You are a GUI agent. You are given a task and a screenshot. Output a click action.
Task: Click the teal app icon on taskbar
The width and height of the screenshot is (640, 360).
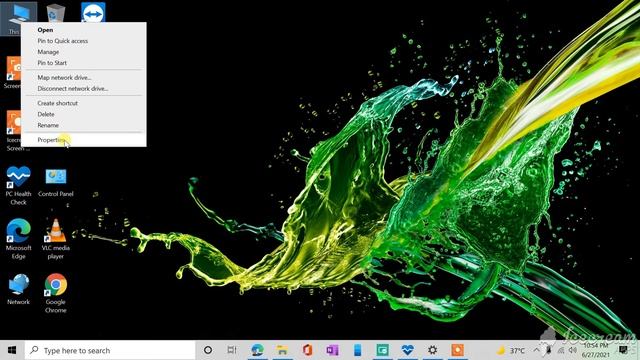(x=382, y=350)
